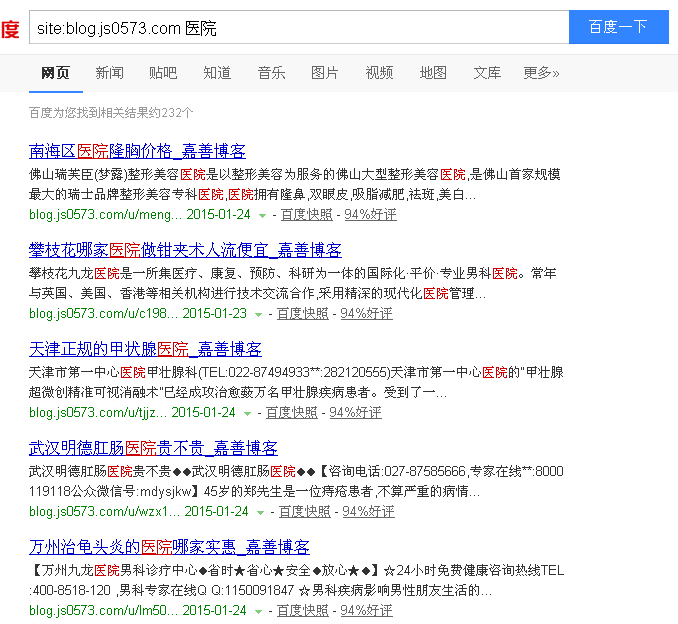Expand green arrow dropdown under 南海区 result
The width and height of the screenshot is (678, 624).
click(x=263, y=215)
